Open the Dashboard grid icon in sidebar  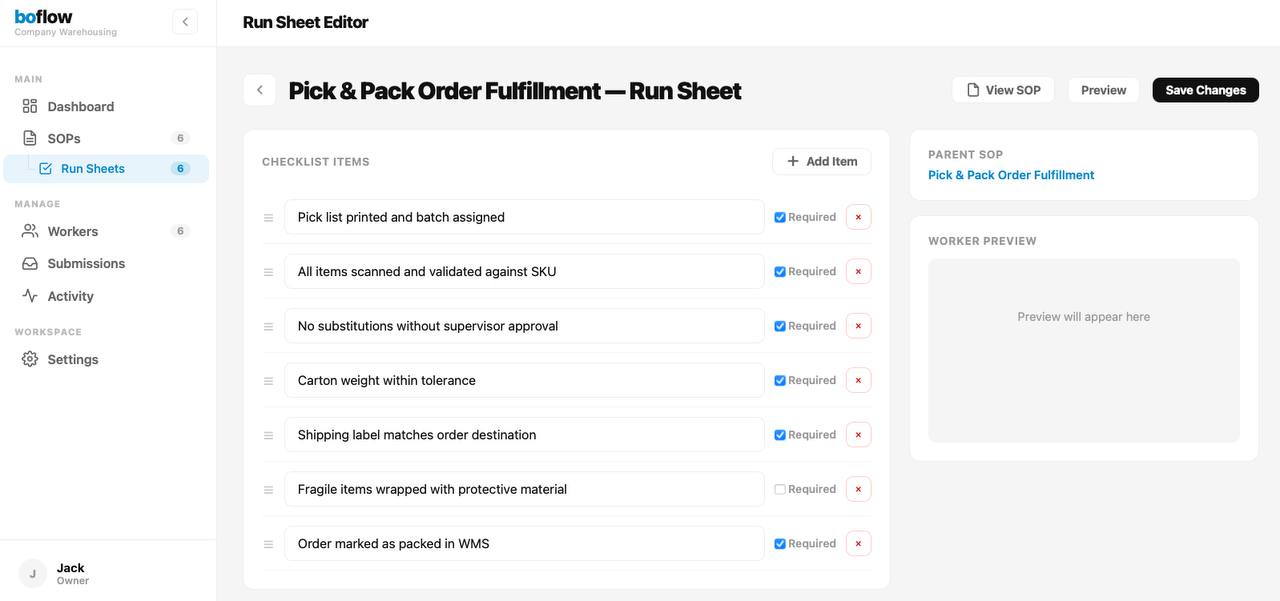click(29, 106)
